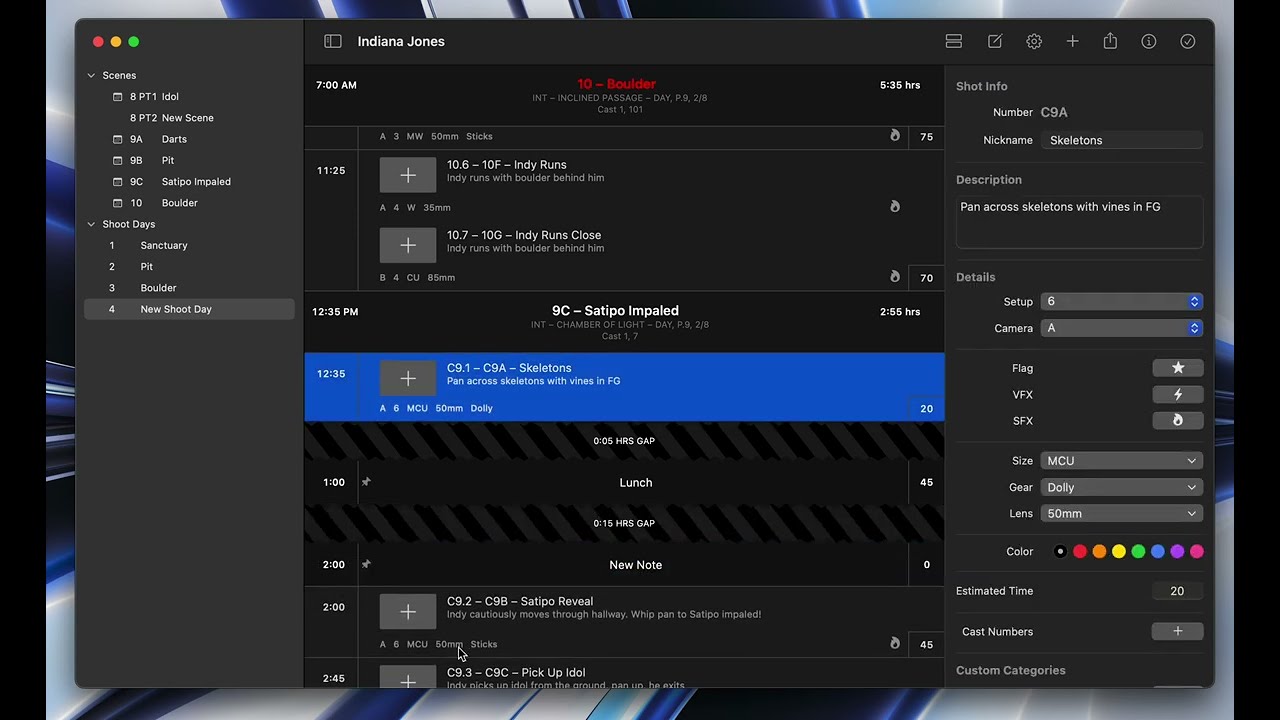Image resolution: width=1280 pixels, height=720 pixels.
Task: Show the info inspector icon
Action: 1149,41
